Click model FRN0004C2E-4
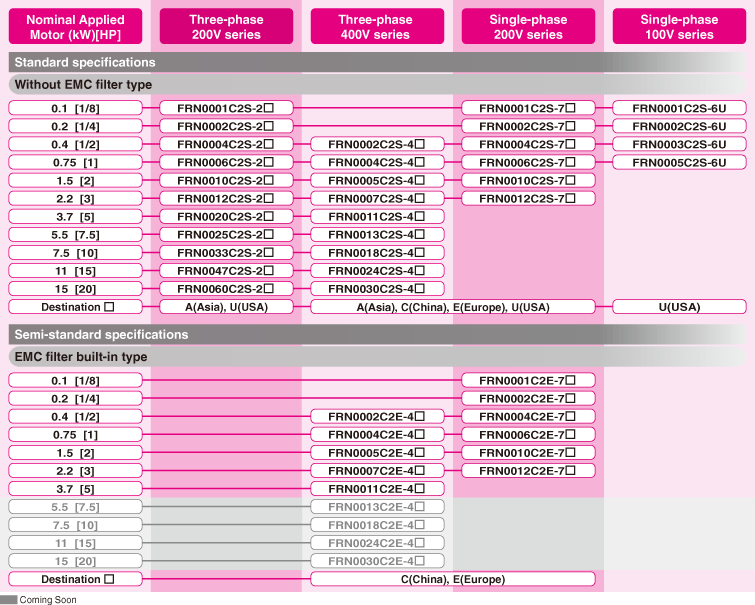This screenshot has width=755, height=605. 377,434
